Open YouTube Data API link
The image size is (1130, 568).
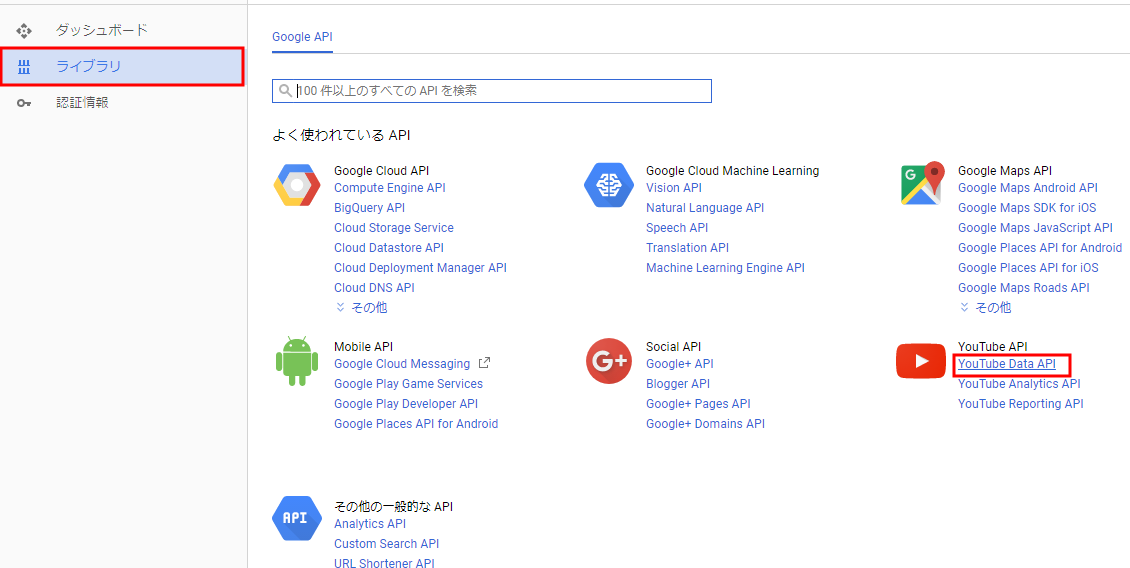click(1007, 364)
